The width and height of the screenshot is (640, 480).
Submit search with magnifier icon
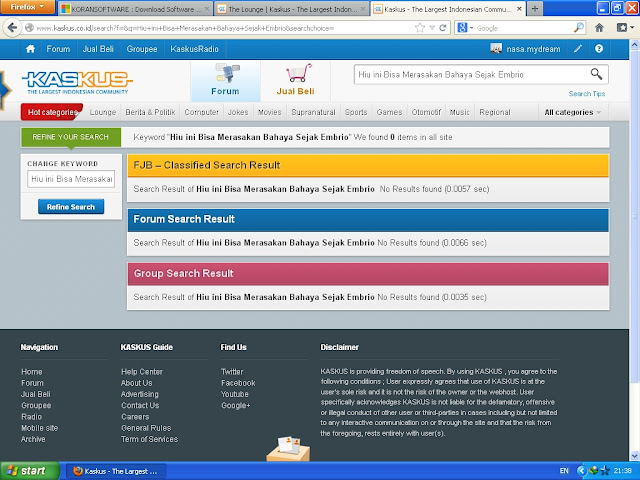pyautogui.click(x=596, y=74)
